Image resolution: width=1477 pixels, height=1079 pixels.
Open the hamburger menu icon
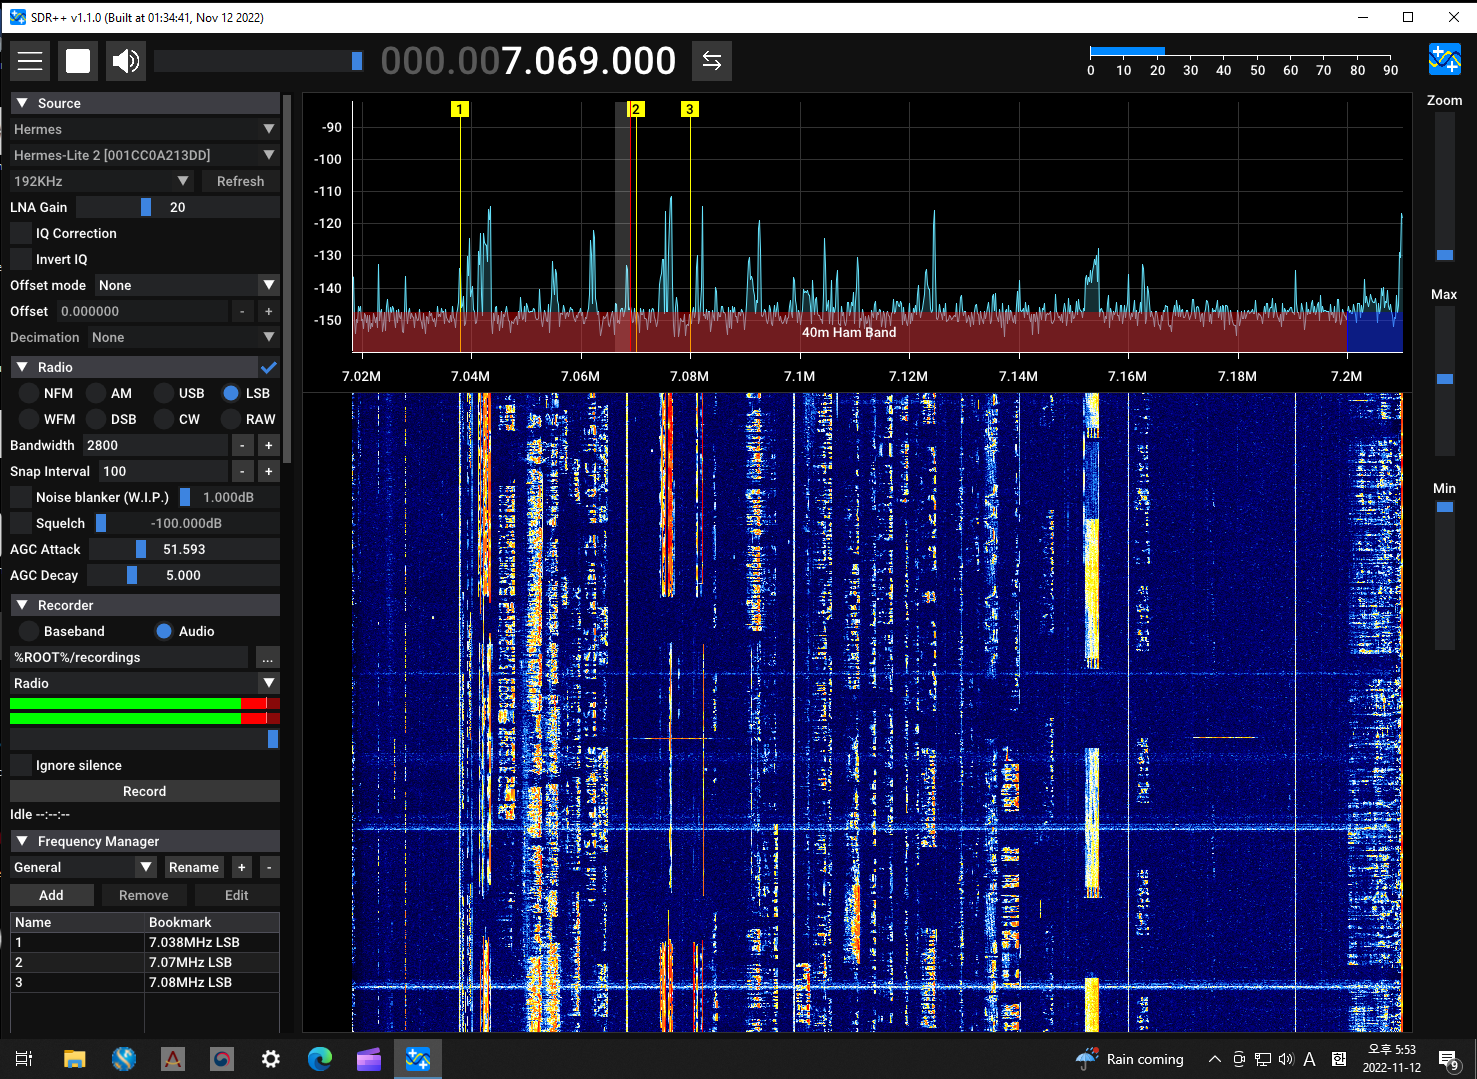[x=30, y=61]
